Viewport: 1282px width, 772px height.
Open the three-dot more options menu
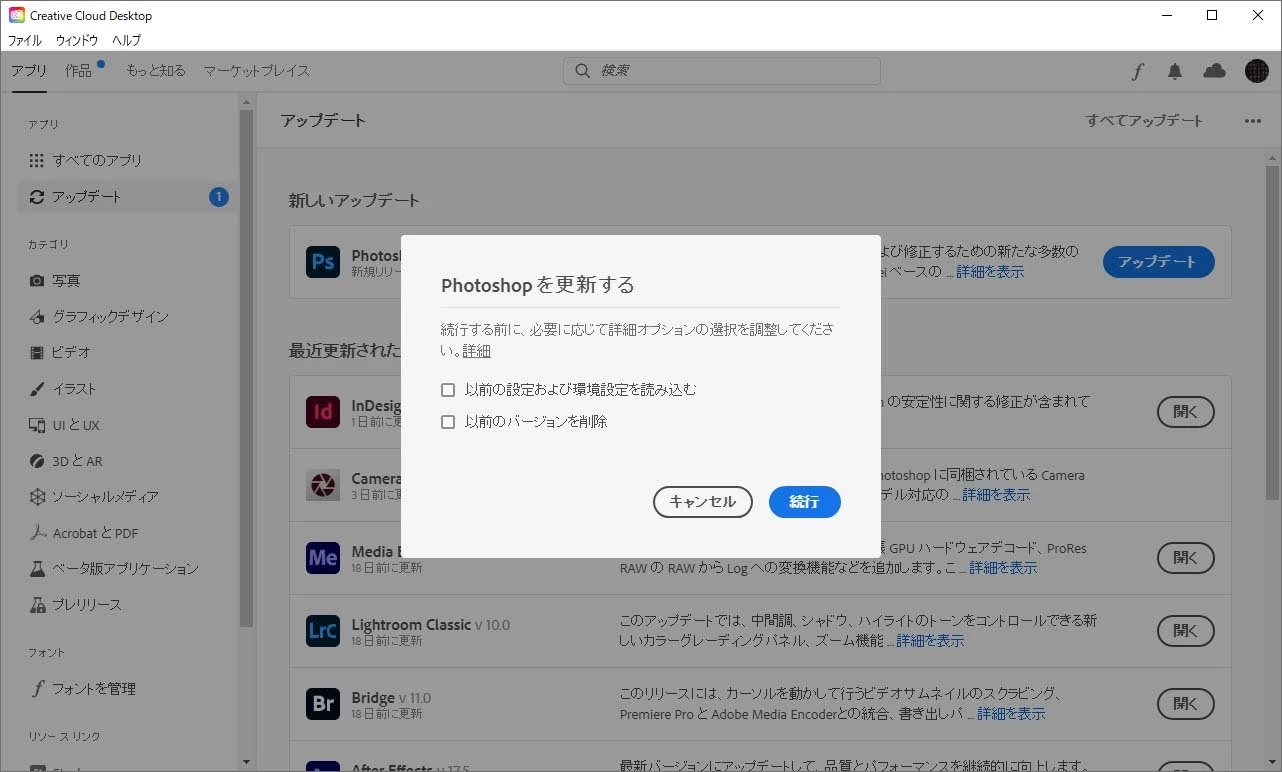[1253, 121]
